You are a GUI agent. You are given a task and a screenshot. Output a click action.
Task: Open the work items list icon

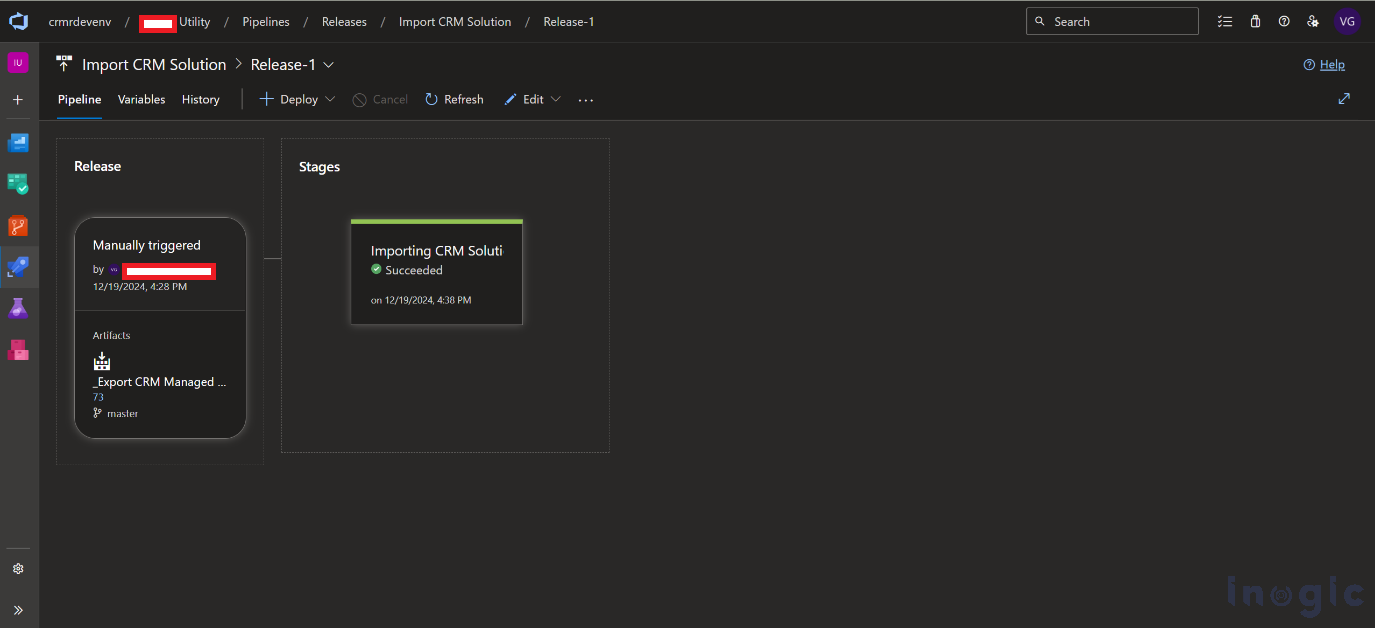click(1225, 21)
